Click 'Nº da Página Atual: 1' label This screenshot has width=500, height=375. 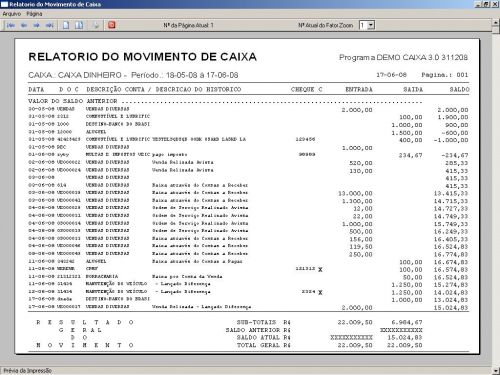[x=188, y=25]
